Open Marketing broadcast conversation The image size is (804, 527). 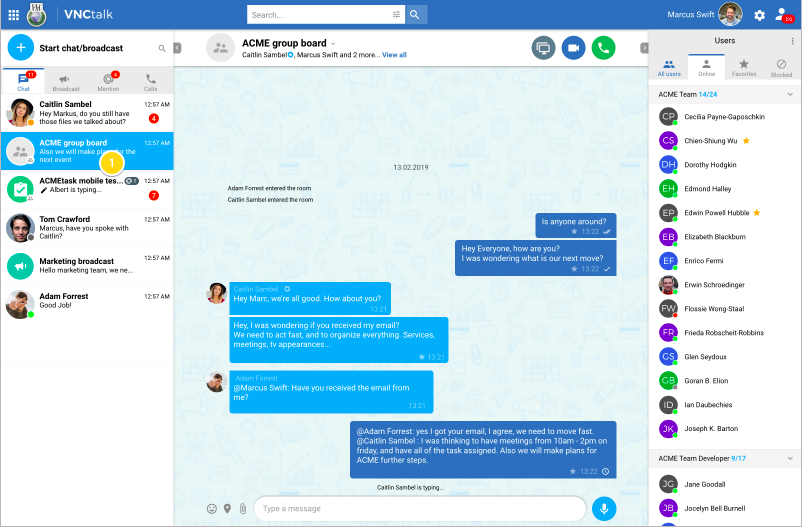[x=87, y=266]
